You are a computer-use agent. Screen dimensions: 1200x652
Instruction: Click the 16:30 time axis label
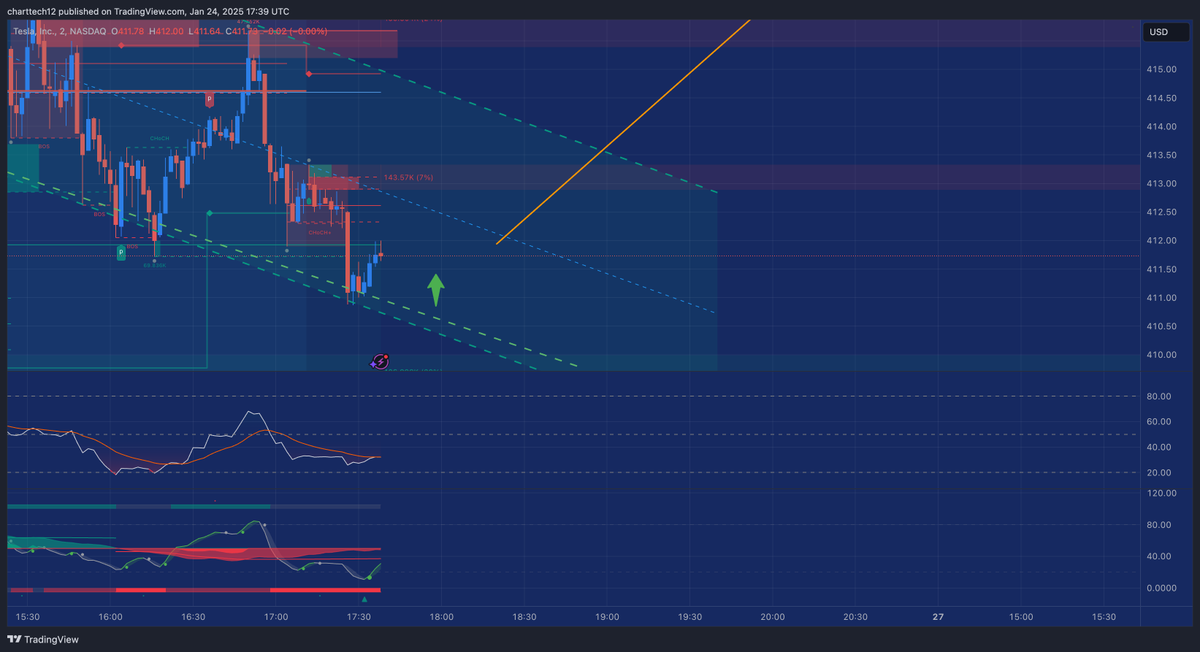(193, 617)
